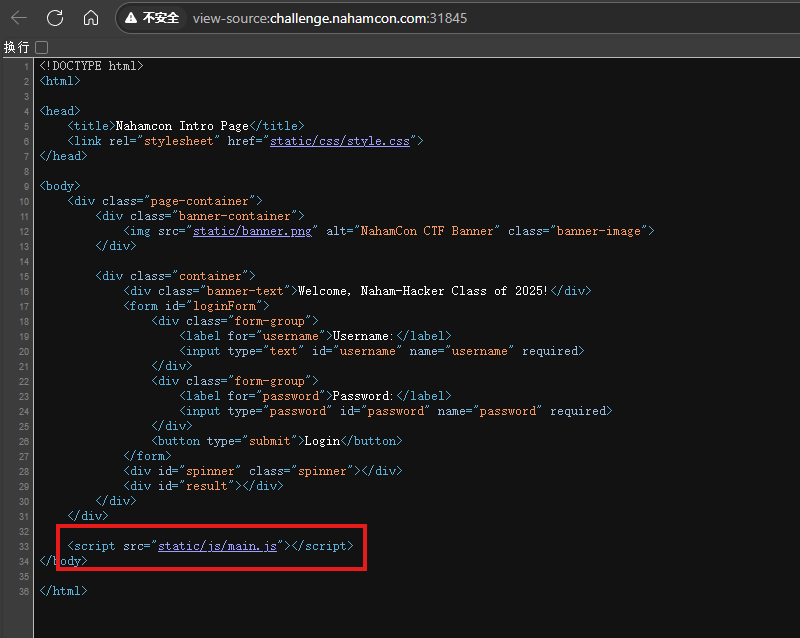The width and height of the screenshot is (800, 638).
Task: Select line number 1 in the gutter
Action: tap(27, 66)
